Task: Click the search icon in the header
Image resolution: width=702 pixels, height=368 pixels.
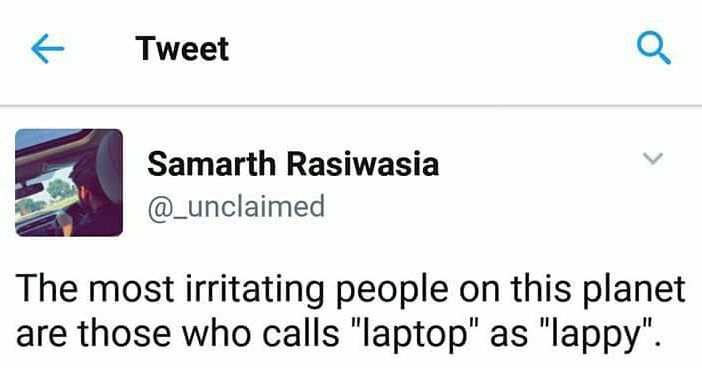Action: pyautogui.click(x=654, y=48)
